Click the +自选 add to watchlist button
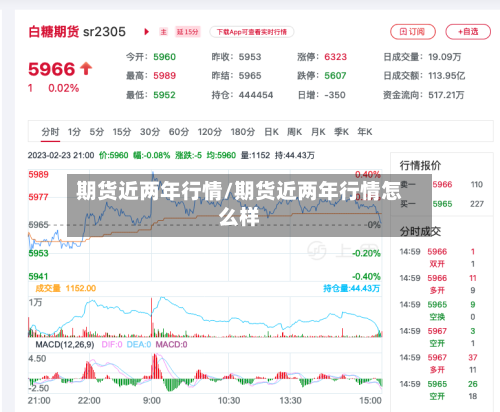This screenshot has height=412, width=500. click(x=468, y=32)
